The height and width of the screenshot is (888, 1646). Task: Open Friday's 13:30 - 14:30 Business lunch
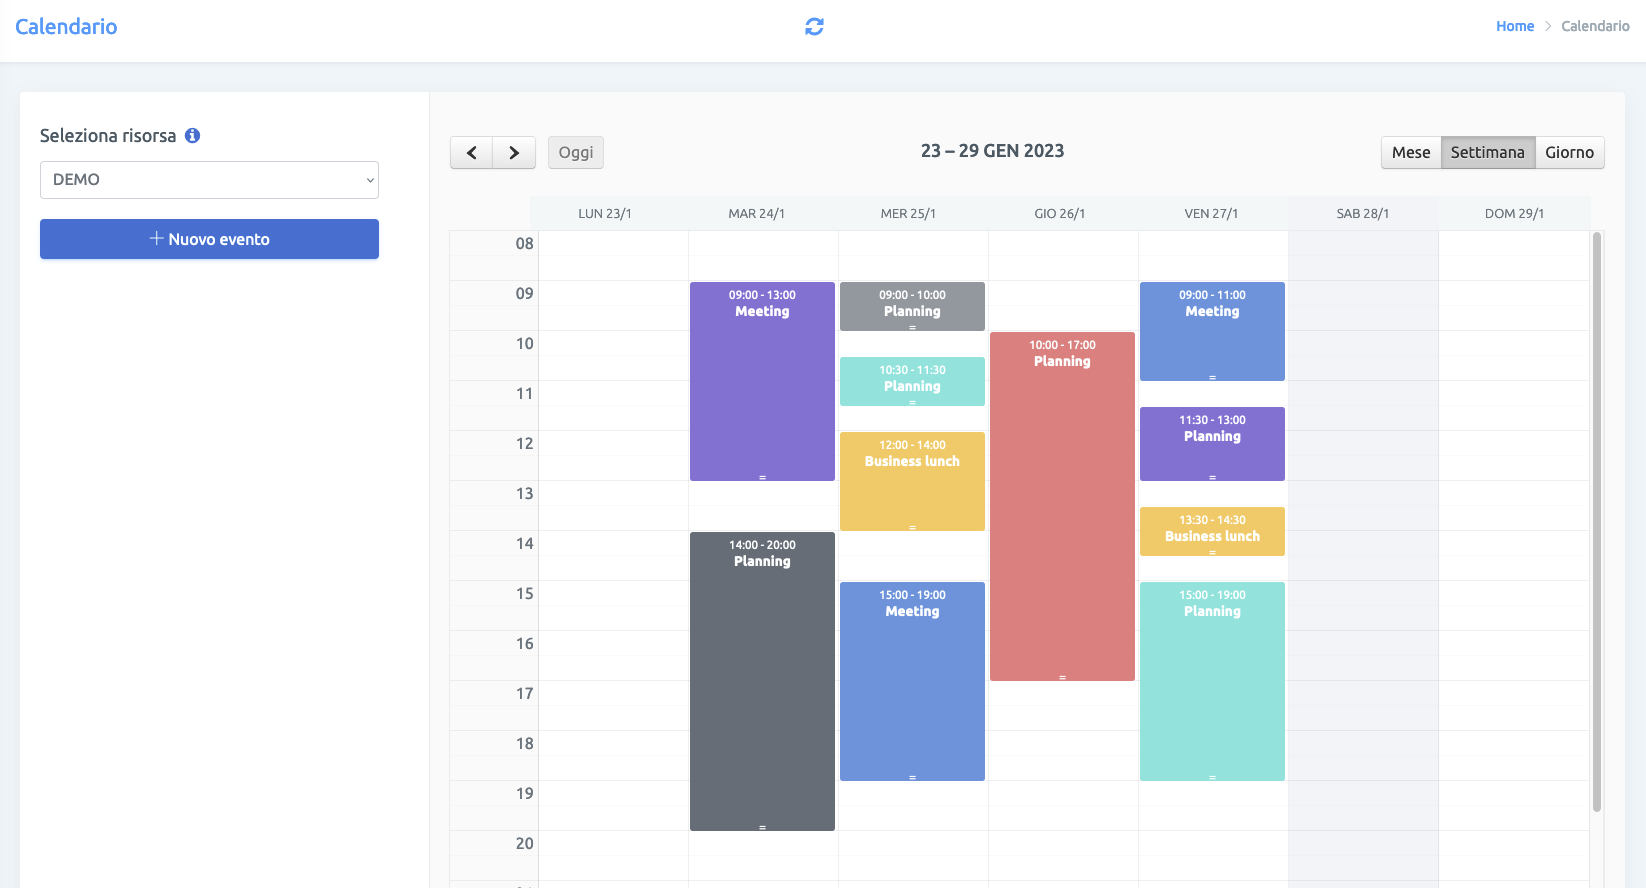pyautogui.click(x=1212, y=531)
